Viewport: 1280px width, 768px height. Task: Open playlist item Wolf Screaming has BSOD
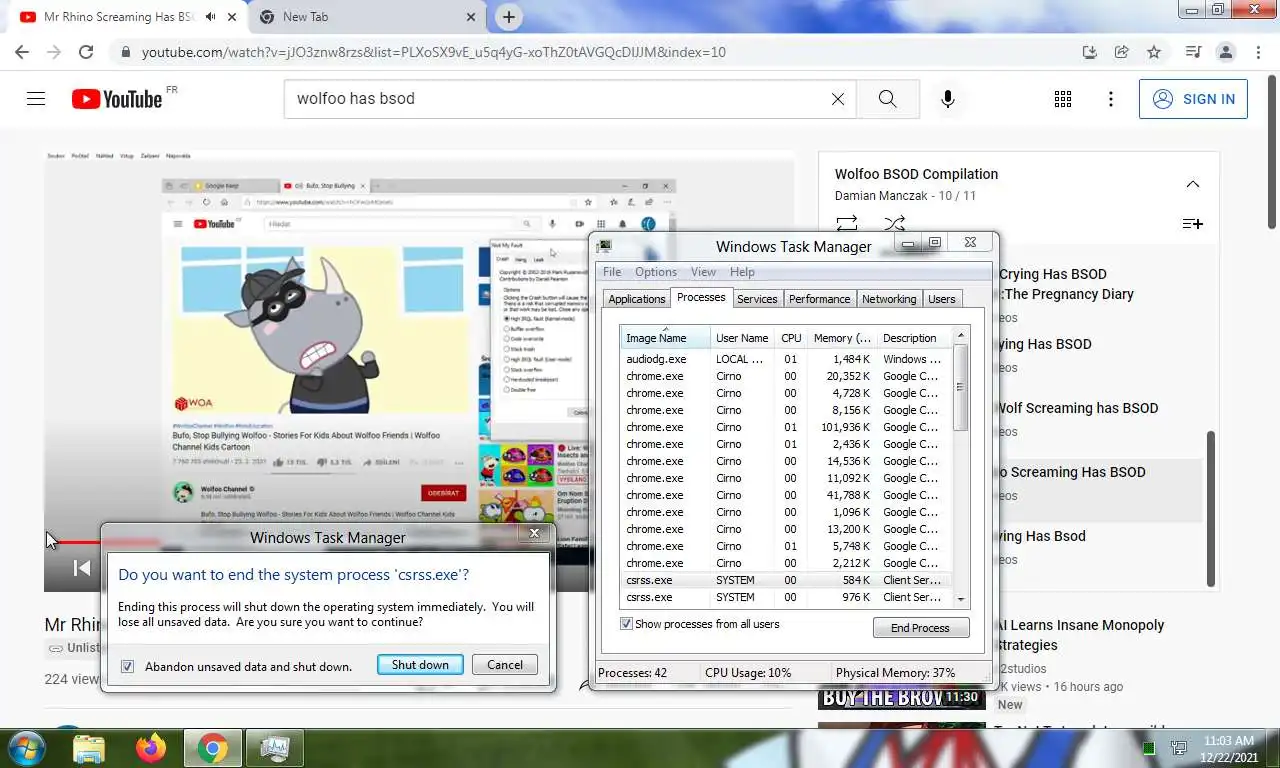pos(1077,408)
